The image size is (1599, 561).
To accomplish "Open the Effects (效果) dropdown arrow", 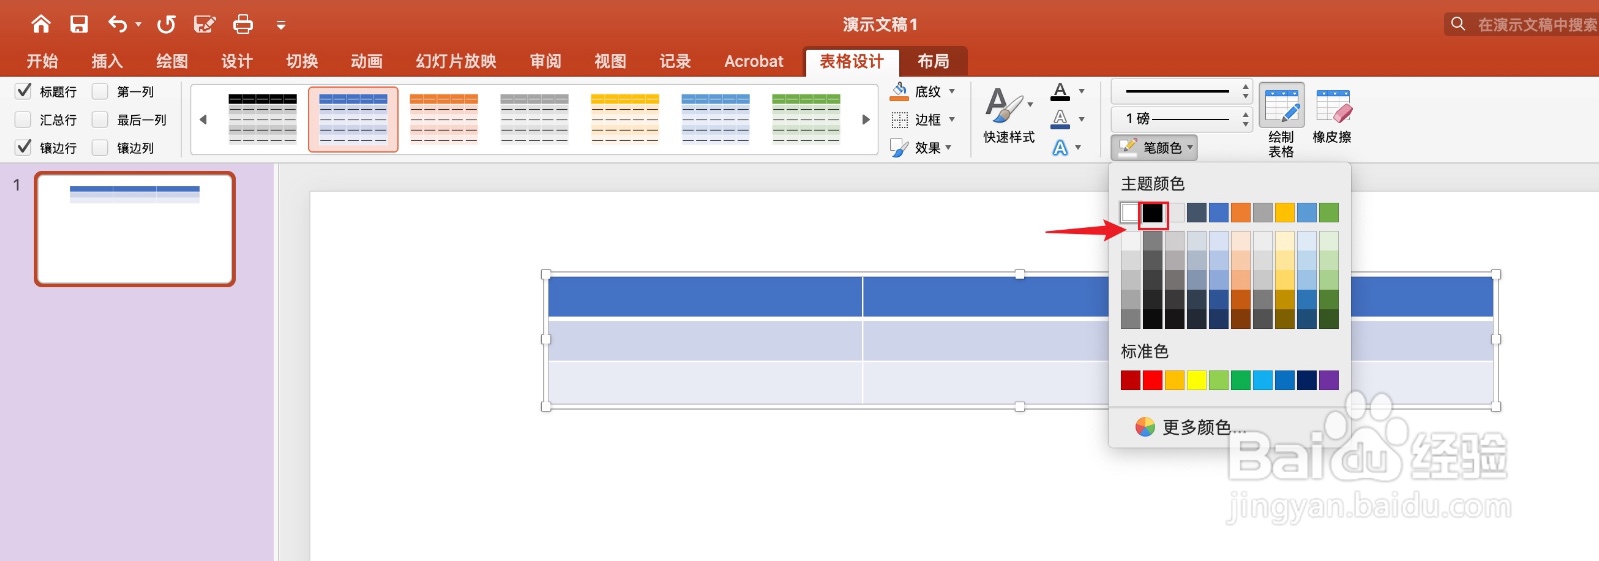I will [948, 147].
